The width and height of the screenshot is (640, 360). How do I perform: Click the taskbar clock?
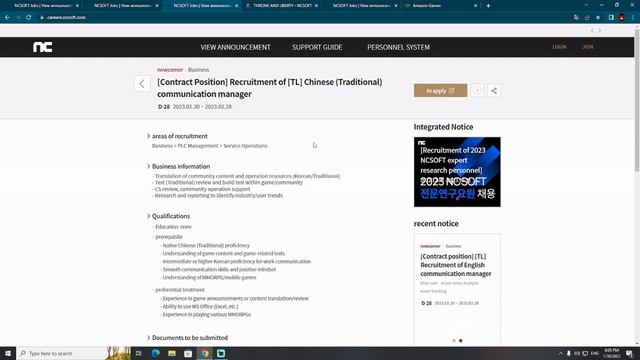pyautogui.click(x=611, y=353)
